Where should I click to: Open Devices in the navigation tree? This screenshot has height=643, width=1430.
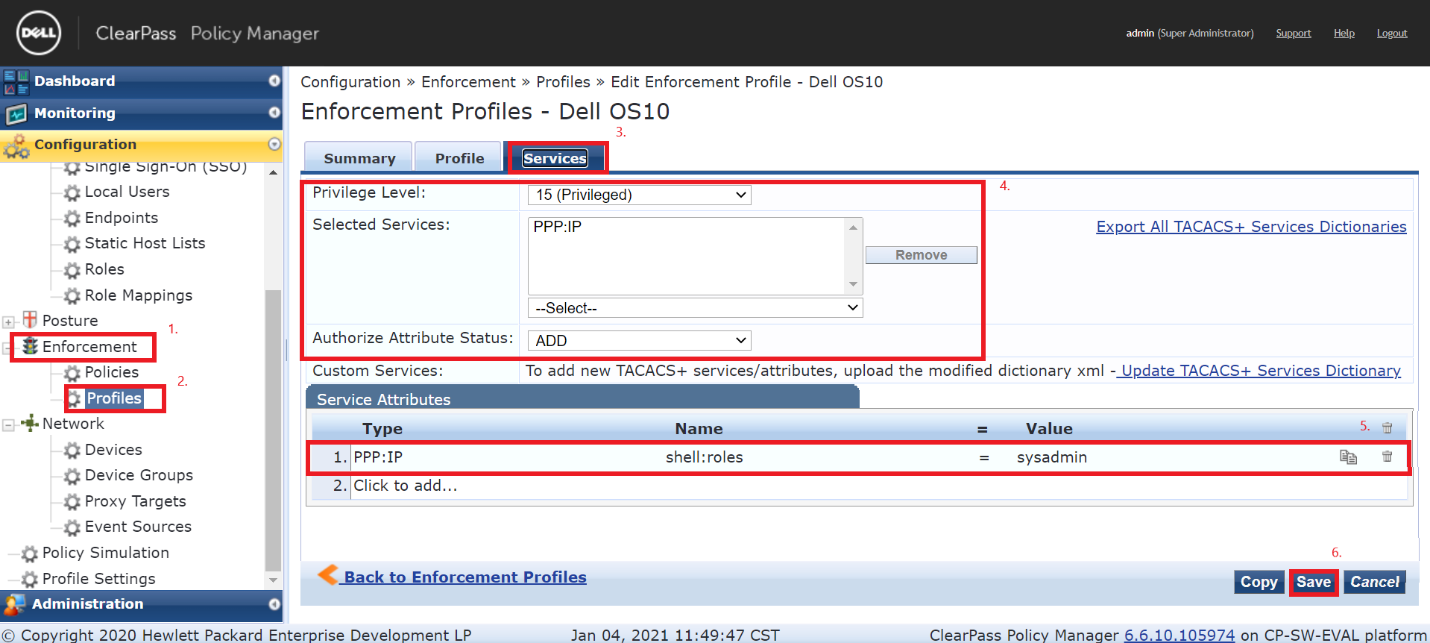click(x=113, y=450)
